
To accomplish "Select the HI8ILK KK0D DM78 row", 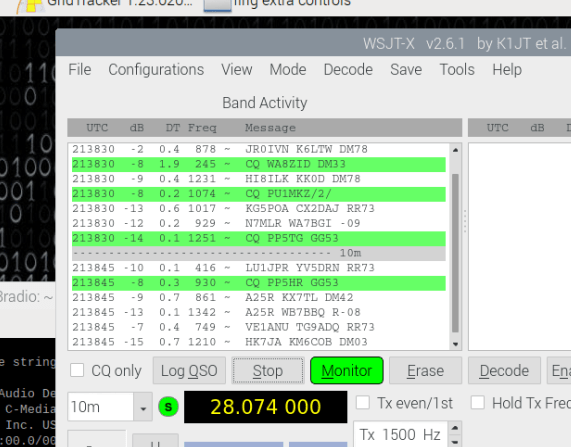I will (x=259, y=179).
